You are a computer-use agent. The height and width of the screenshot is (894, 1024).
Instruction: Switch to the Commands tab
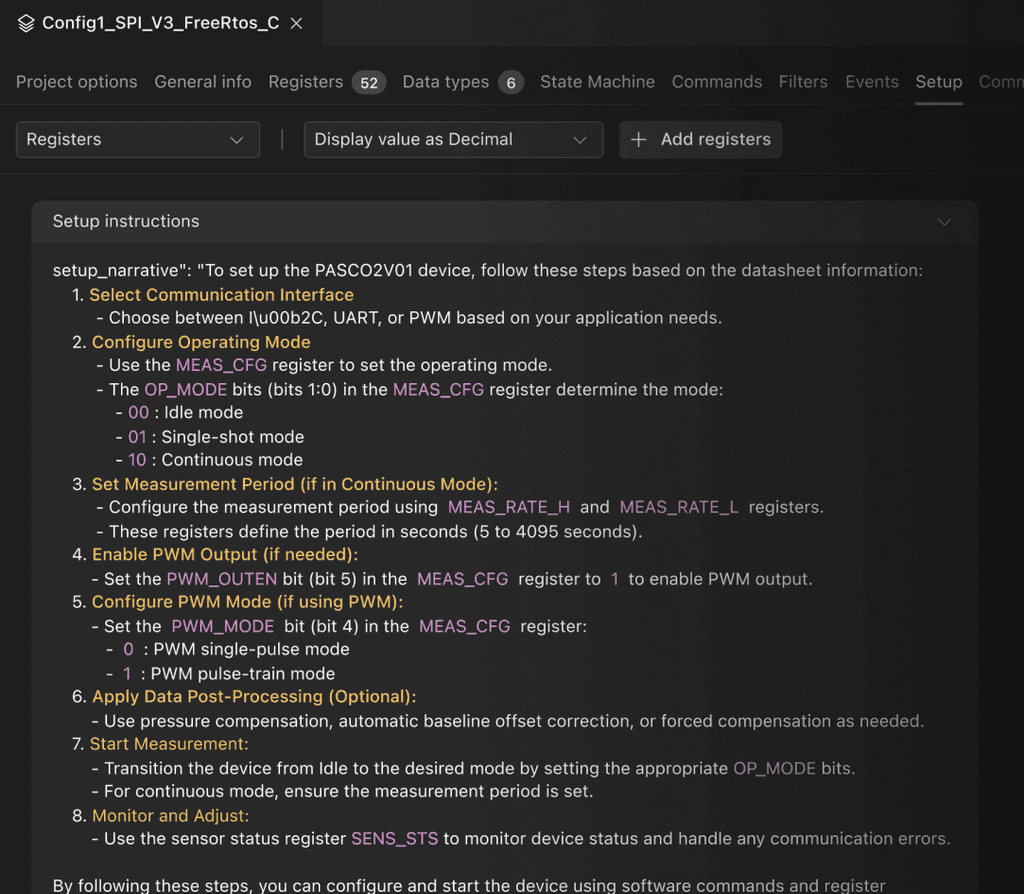(716, 82)
